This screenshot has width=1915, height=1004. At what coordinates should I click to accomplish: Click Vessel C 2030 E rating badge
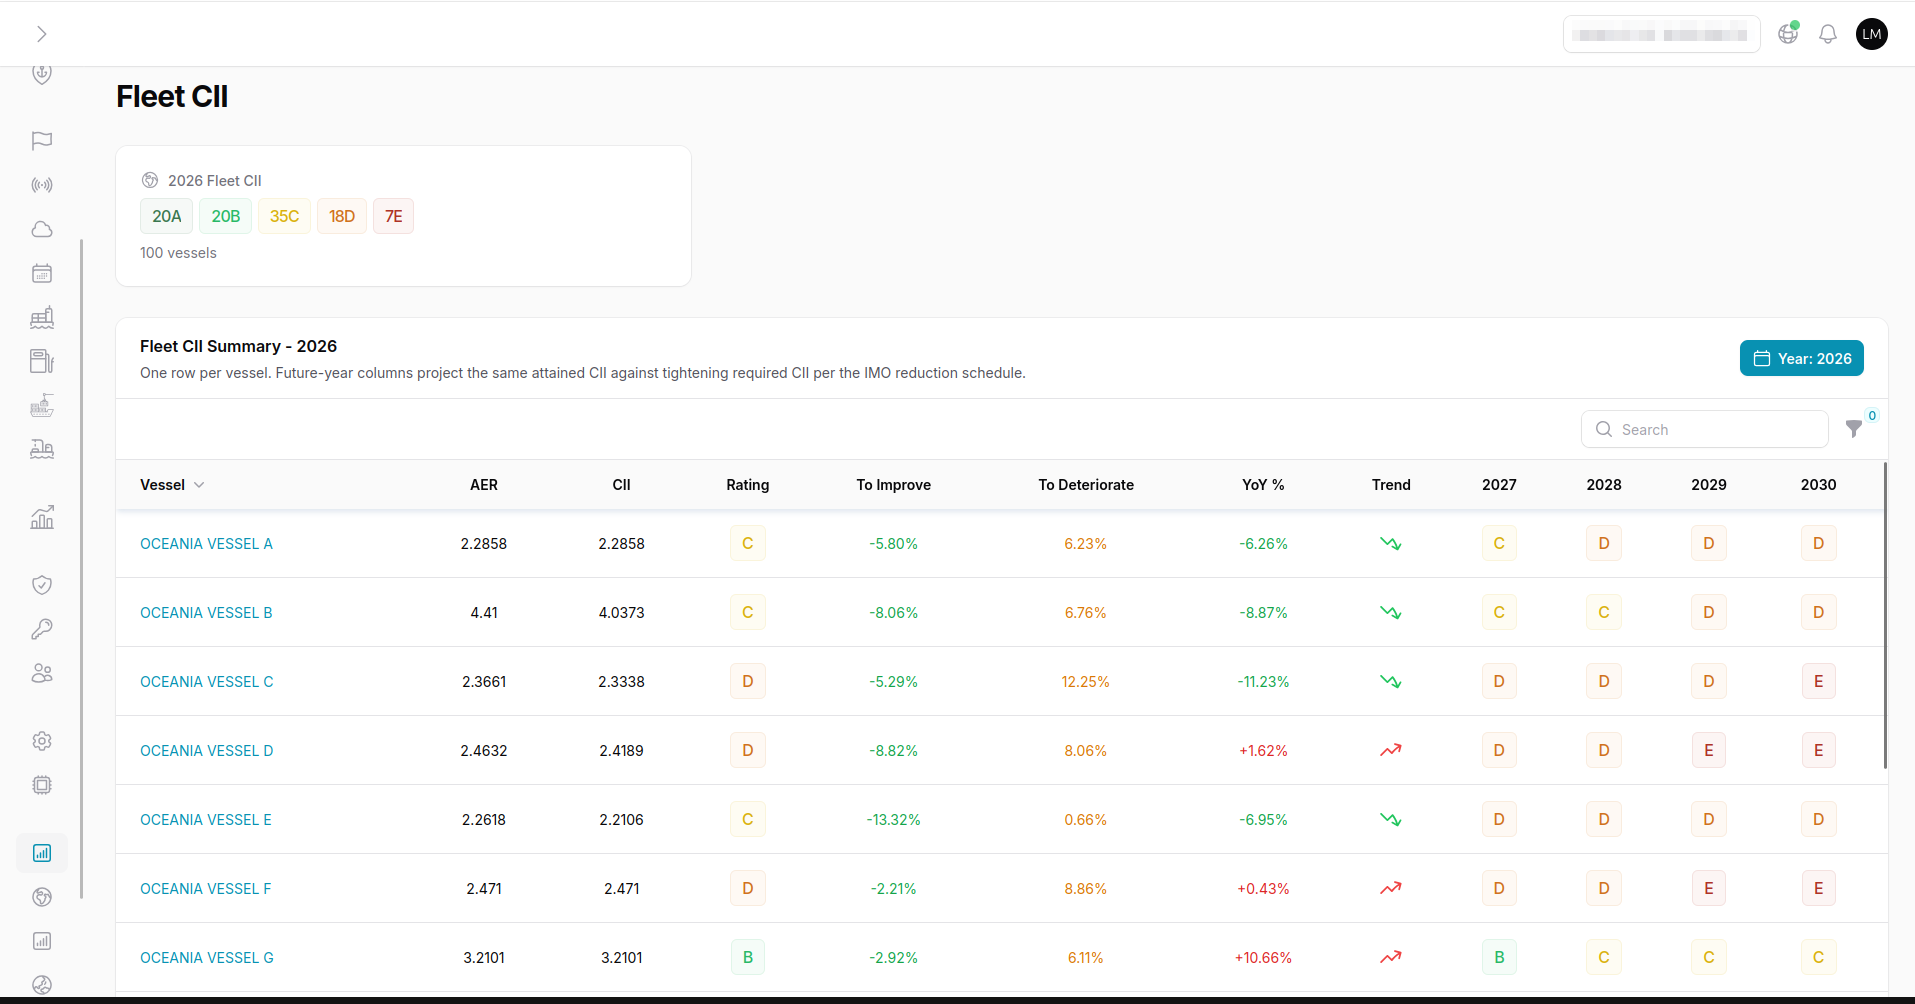point(1818,682)
